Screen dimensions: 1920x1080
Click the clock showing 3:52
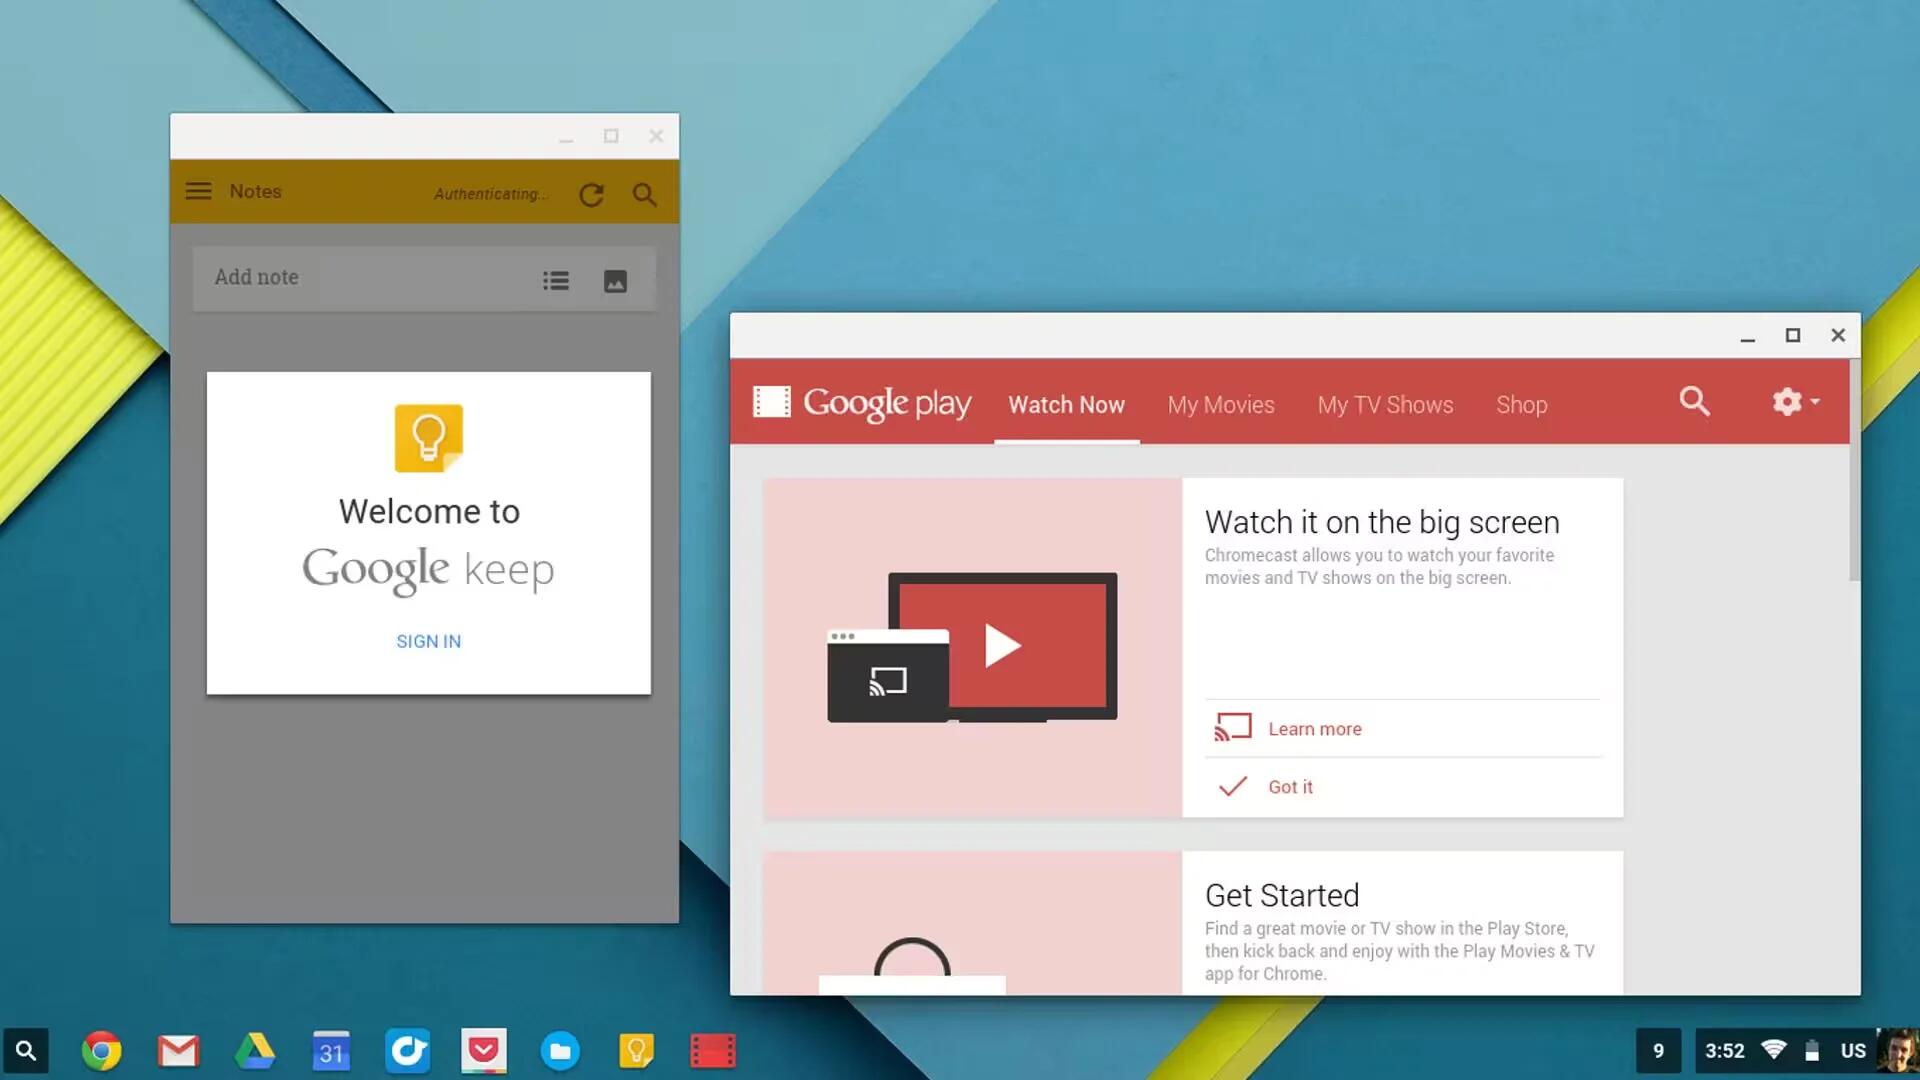coord(1725,1051)
